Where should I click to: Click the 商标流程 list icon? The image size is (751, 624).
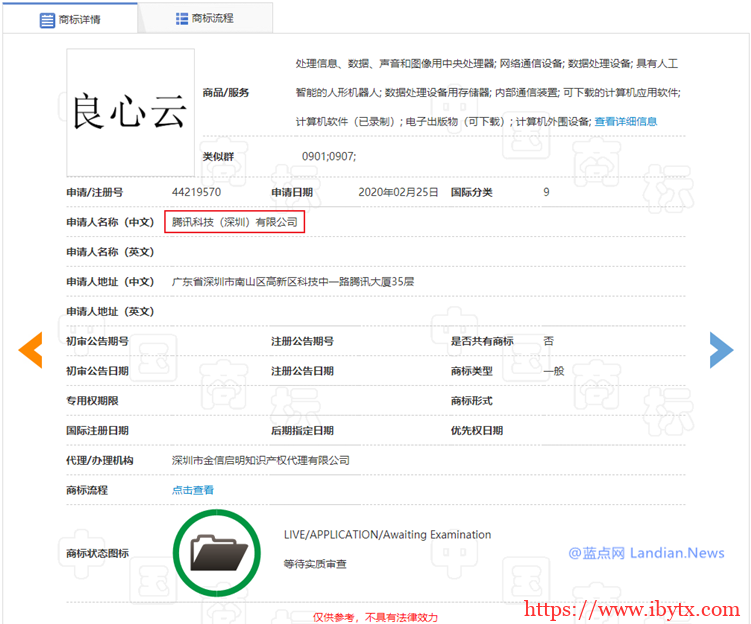(x=182, y=19)
